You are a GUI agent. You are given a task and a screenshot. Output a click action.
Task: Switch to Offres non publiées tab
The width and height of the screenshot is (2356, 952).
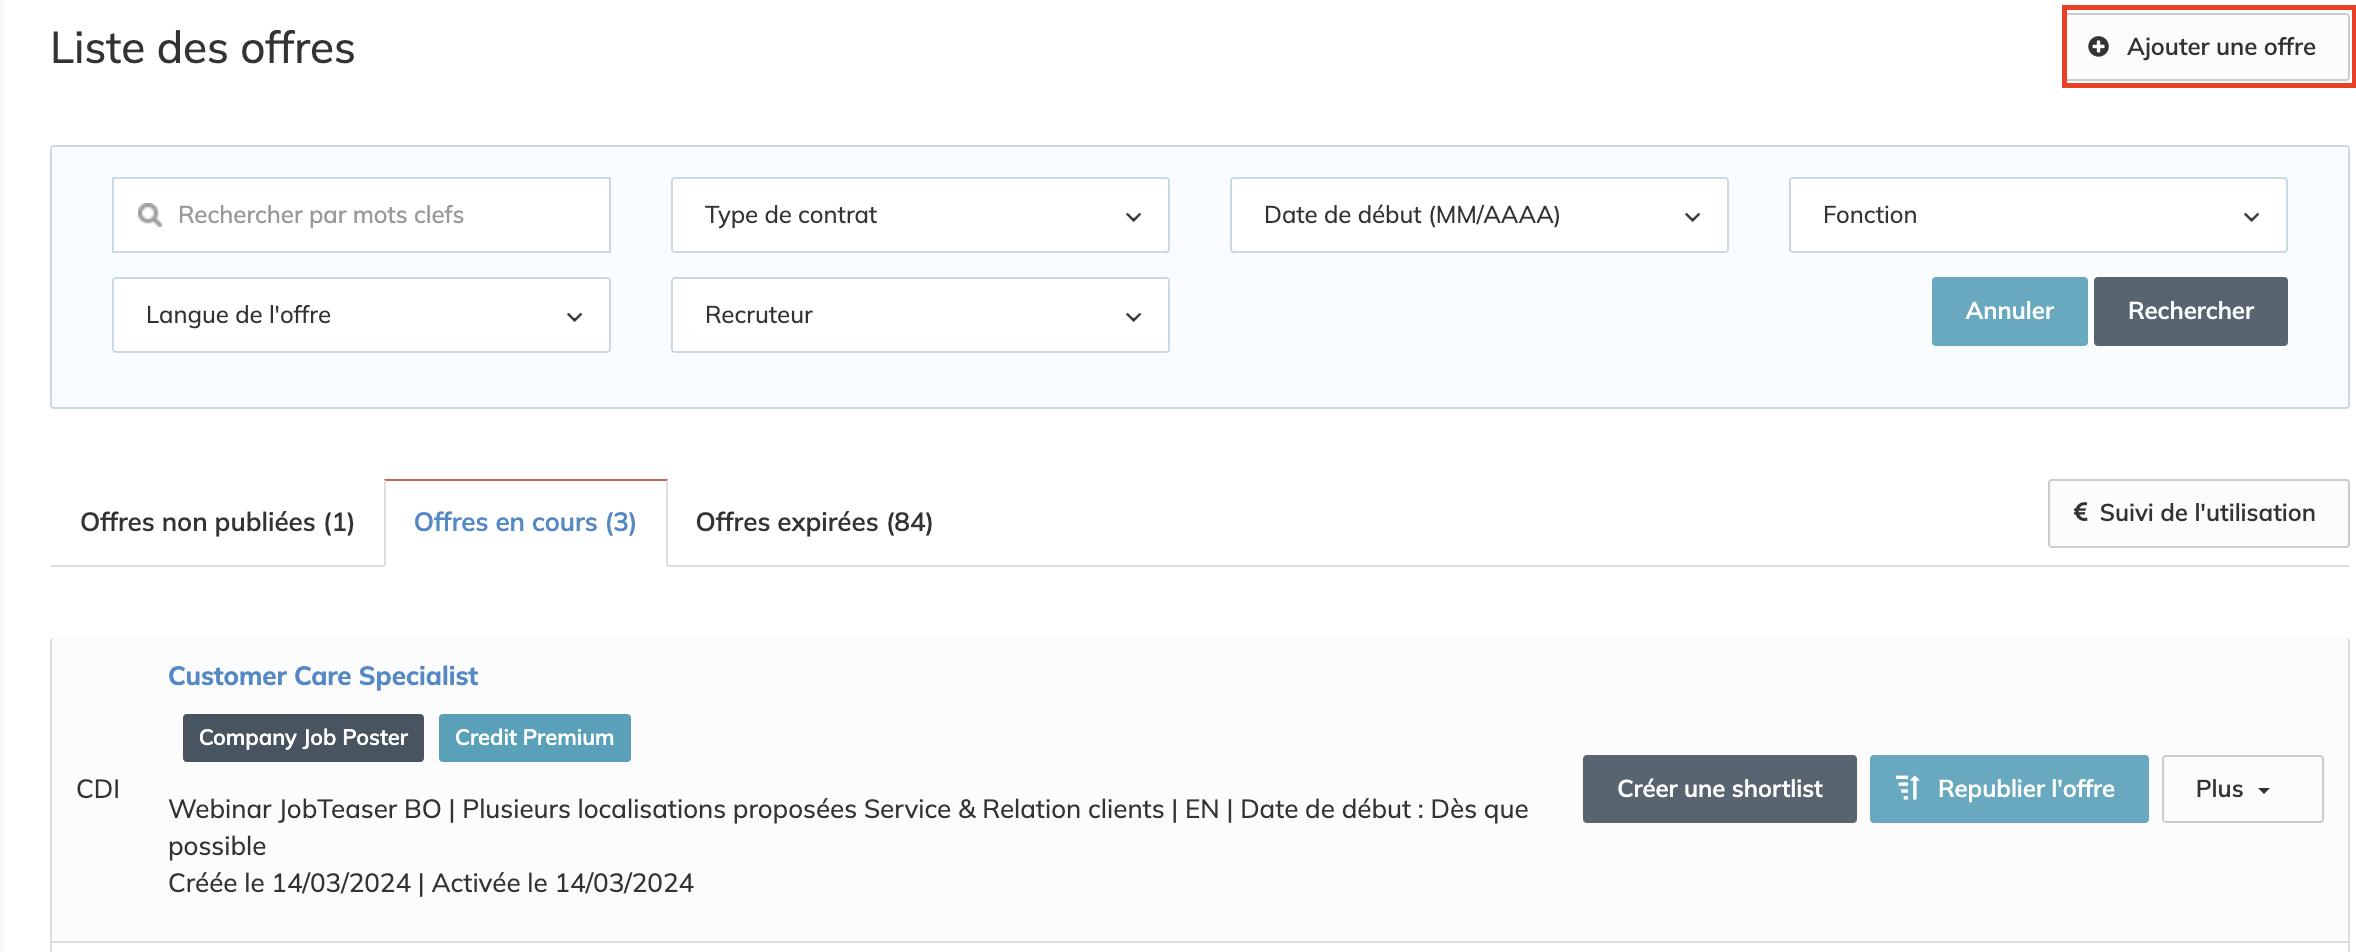pyautogui.click(x=217, y=522)
